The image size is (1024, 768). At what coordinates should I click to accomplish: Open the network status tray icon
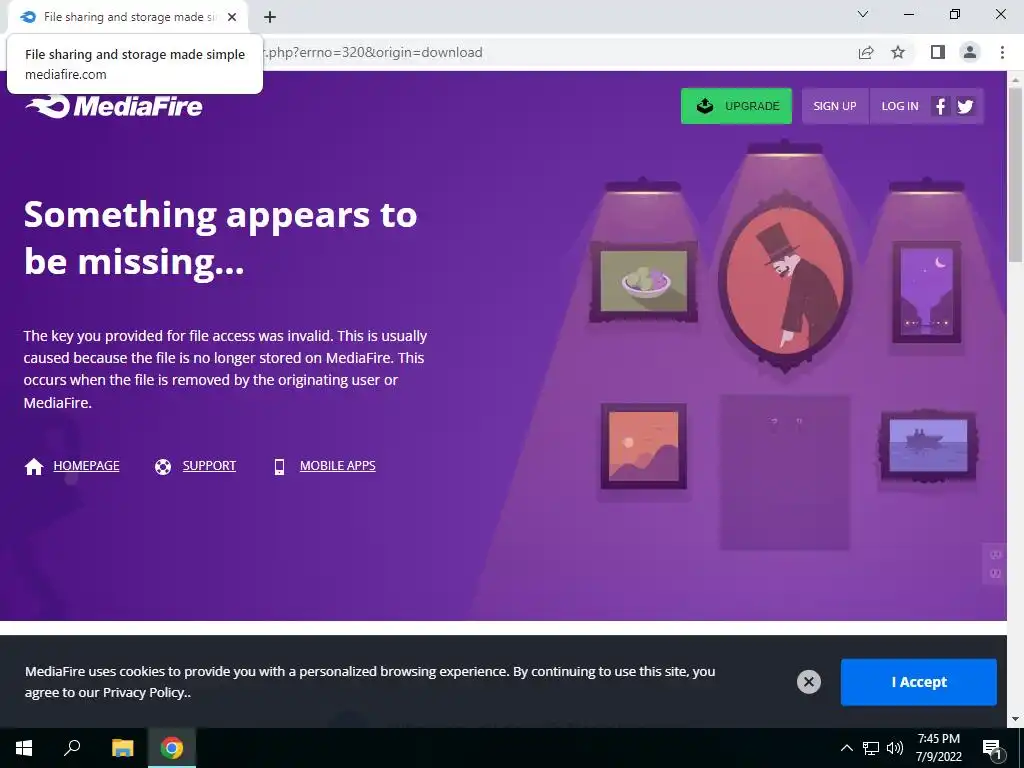click(x=871, y=748)
